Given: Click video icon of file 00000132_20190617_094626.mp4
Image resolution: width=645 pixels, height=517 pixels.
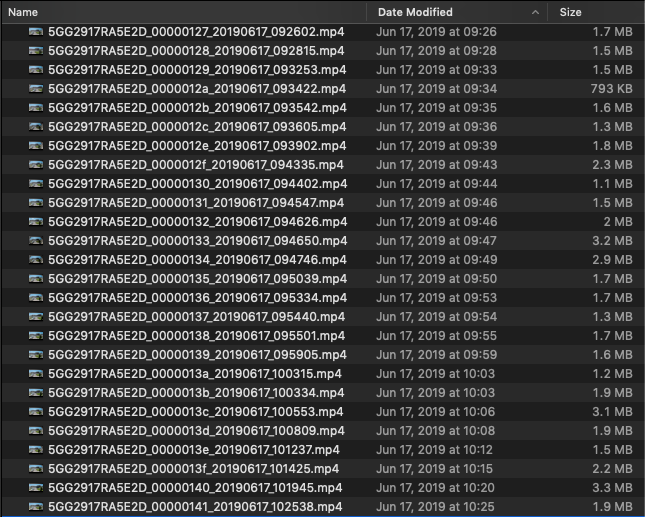Looking at the screenshot, I should point(36,222).
